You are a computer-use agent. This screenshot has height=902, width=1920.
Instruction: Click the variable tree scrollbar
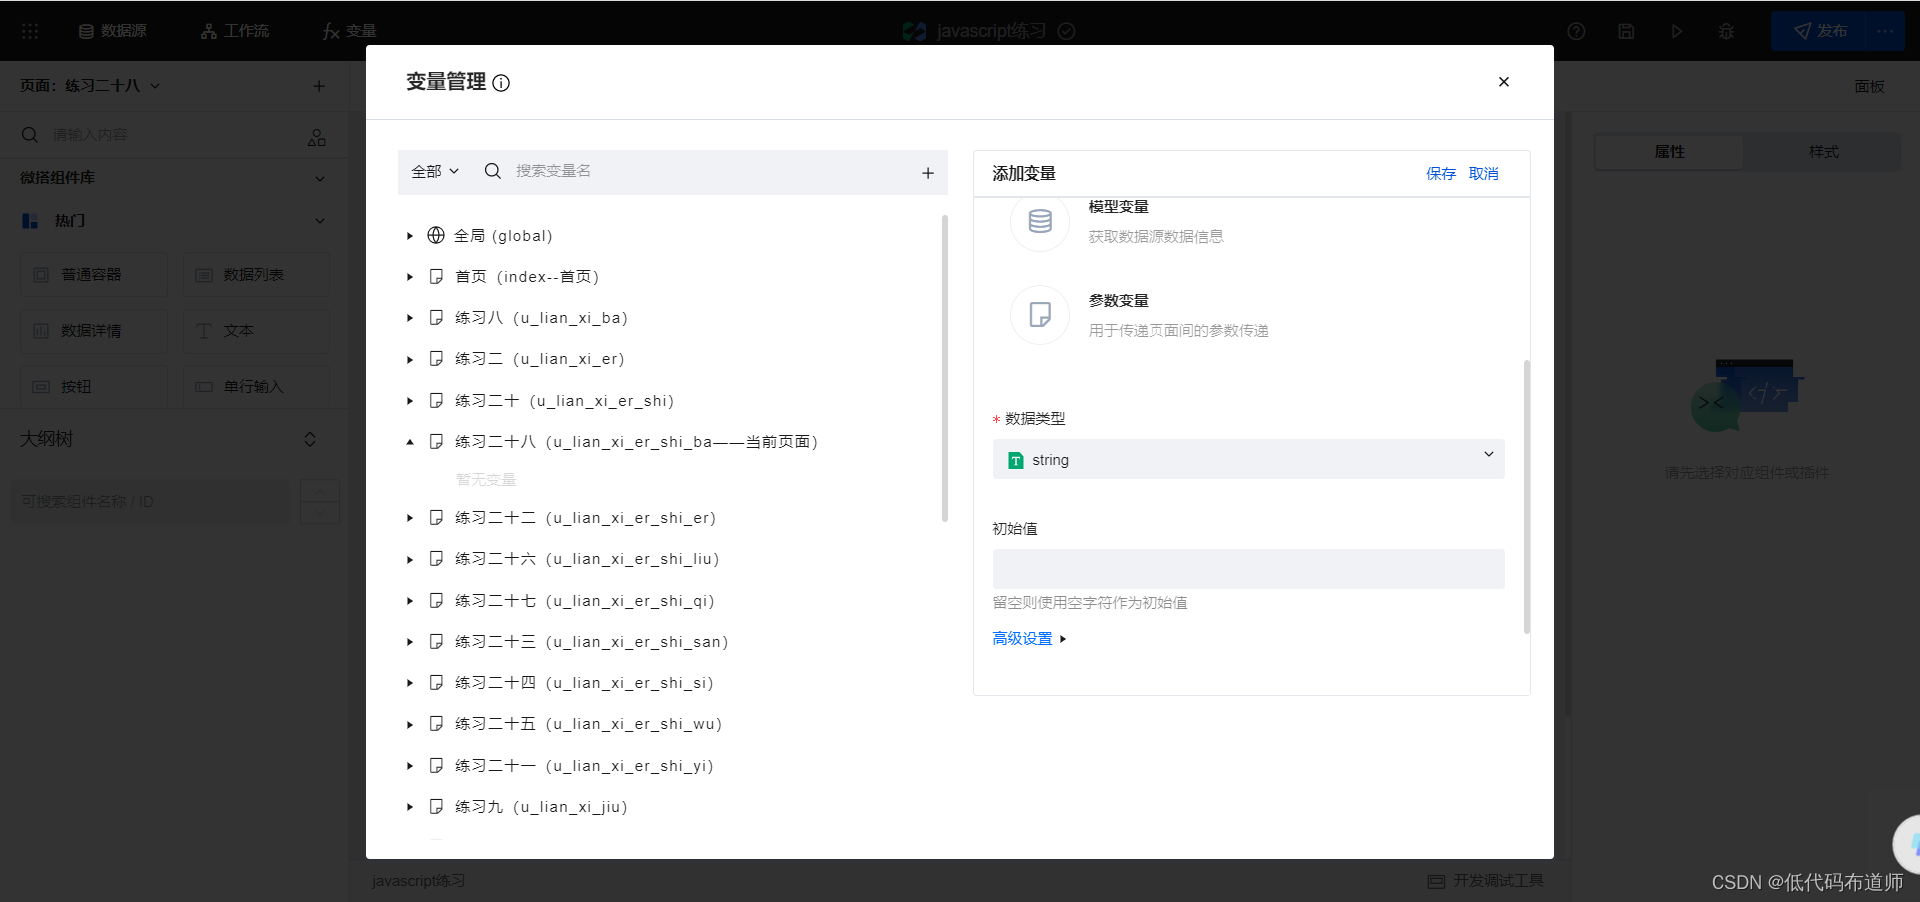click(945, 368)
